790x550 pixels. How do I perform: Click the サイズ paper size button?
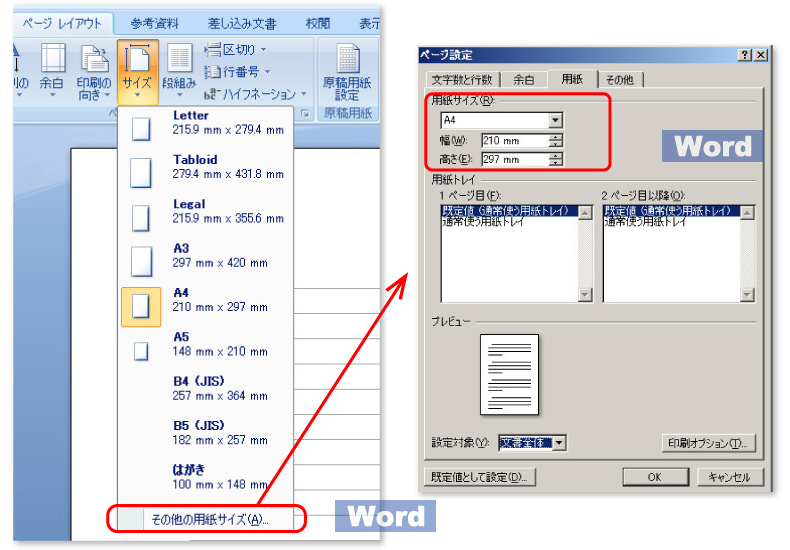pos(138,72)
